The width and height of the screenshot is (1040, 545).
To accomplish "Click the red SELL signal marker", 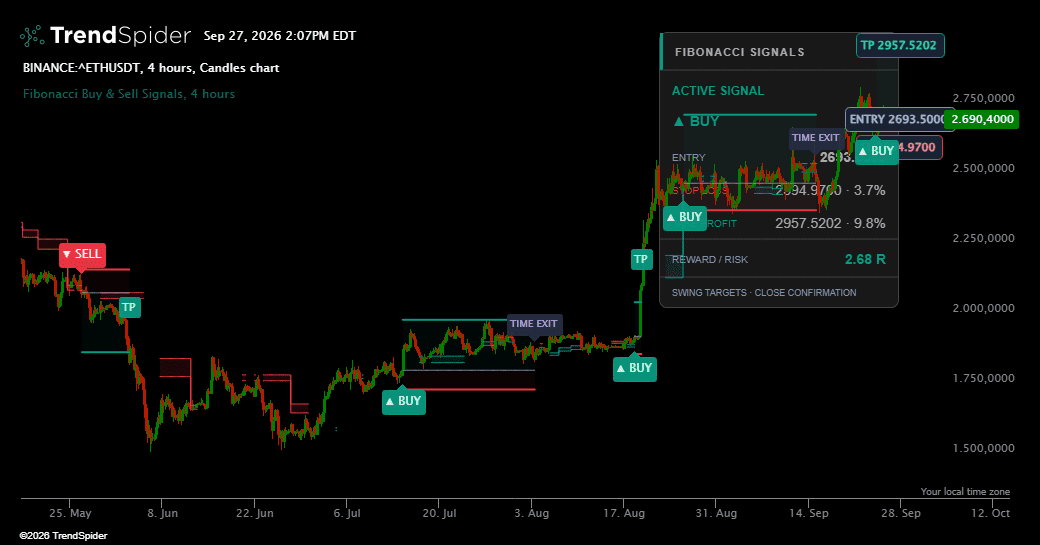I will [82, 254].
